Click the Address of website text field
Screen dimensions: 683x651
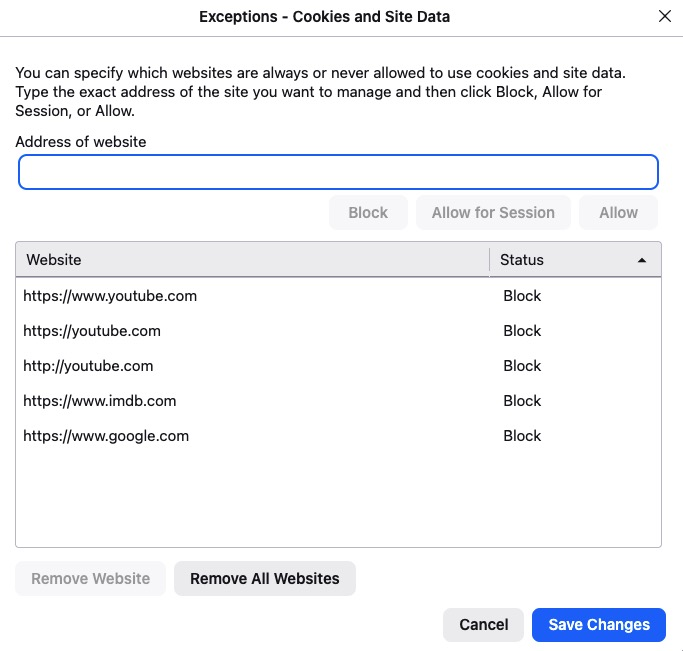(x=338, y=172)
